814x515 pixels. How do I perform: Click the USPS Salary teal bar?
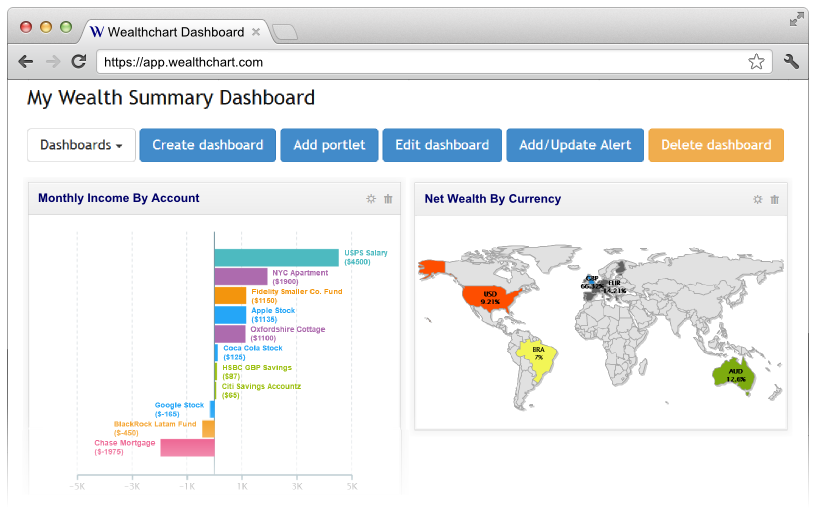277,258
